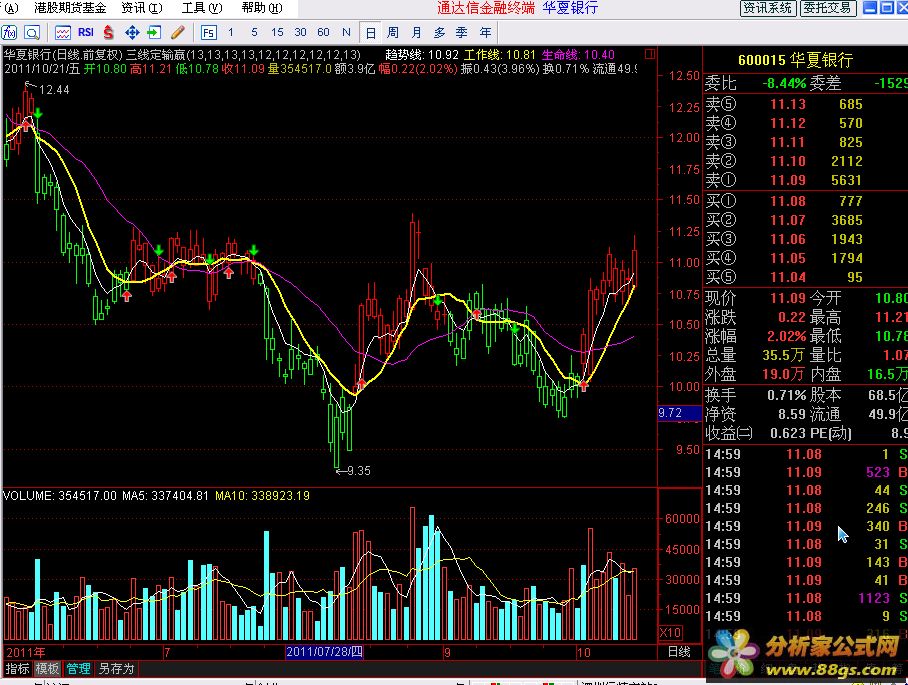This screenshot has height=685, width=908.
Task: Click the 换手 0.71% value
Action: (x=786, y=395)
